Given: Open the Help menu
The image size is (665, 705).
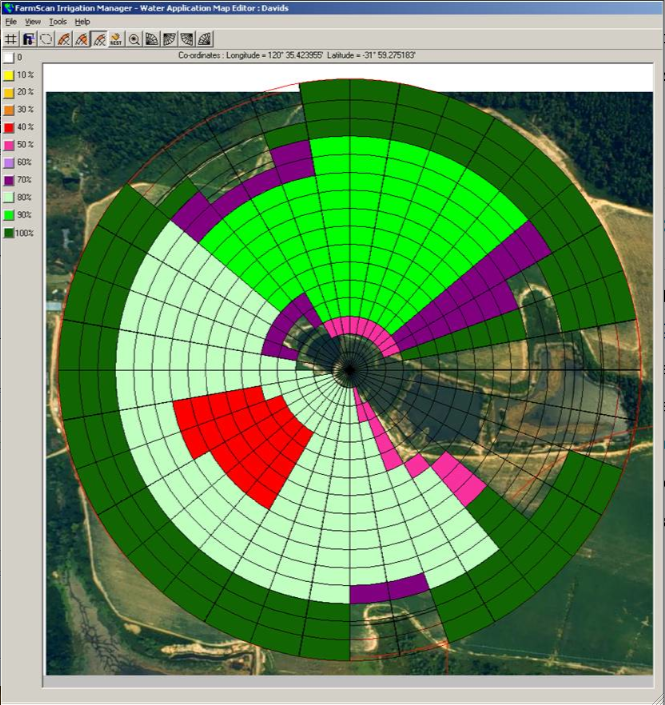Looking at the screenshot, I should point(82,21).
